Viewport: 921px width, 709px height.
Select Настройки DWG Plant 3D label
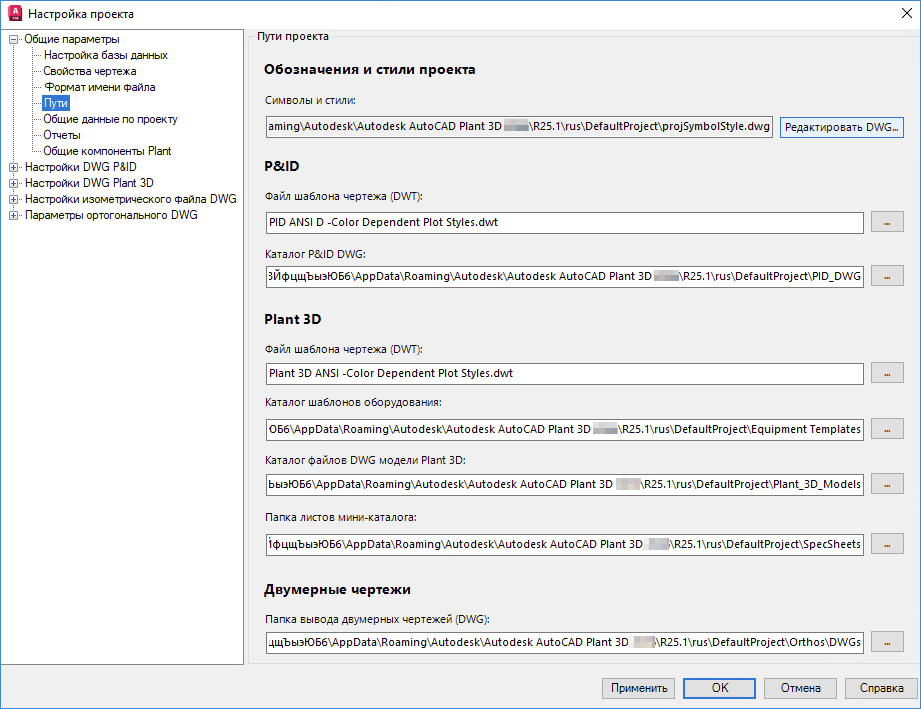click(89, 183)
